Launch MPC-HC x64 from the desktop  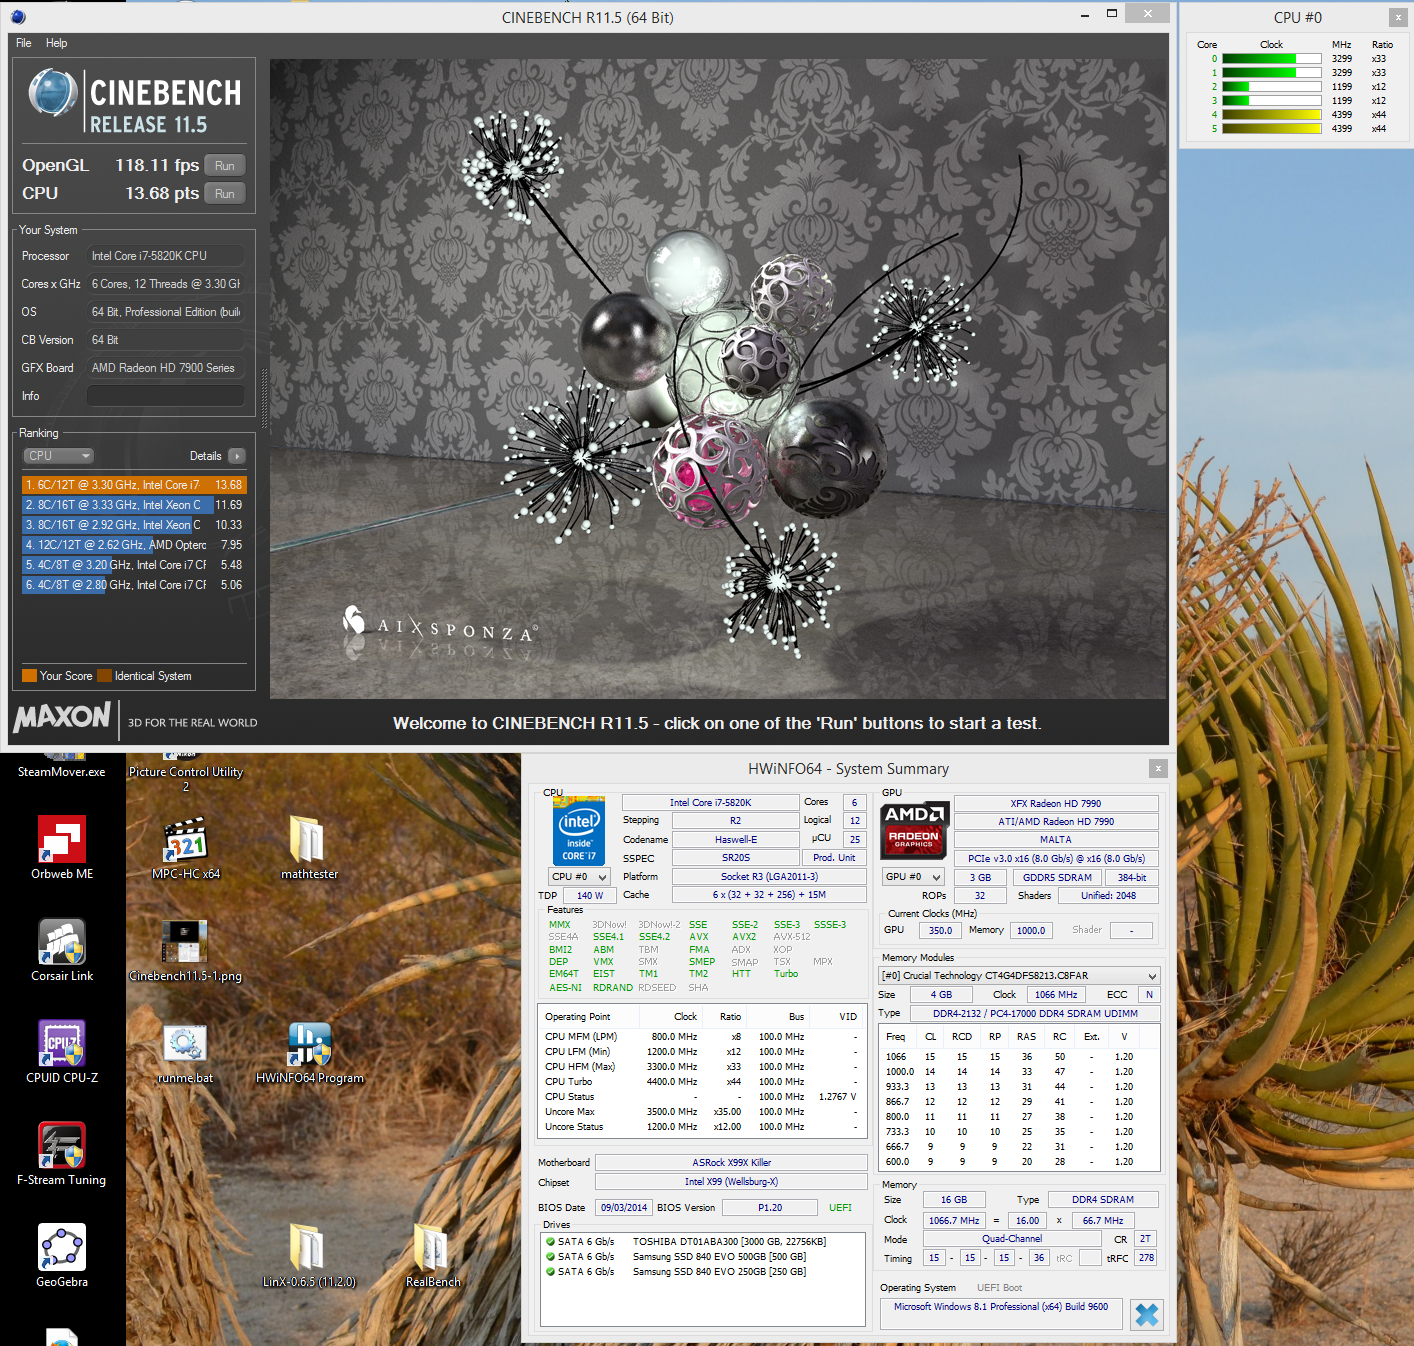185,841
